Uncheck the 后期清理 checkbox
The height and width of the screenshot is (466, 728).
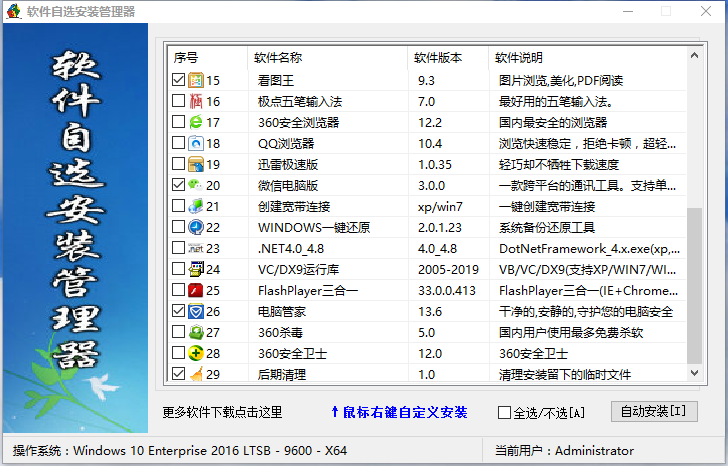pos(178,373)
